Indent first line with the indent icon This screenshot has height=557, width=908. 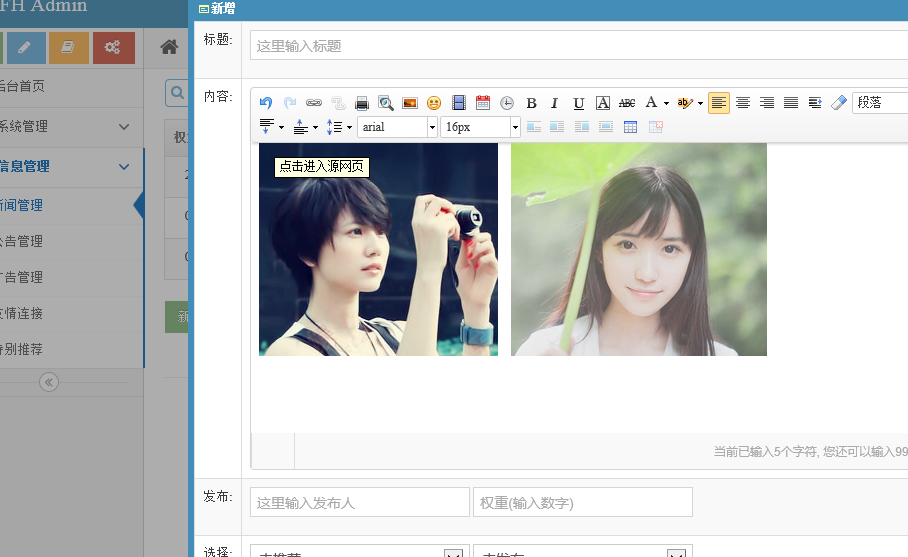click(815, 103)
